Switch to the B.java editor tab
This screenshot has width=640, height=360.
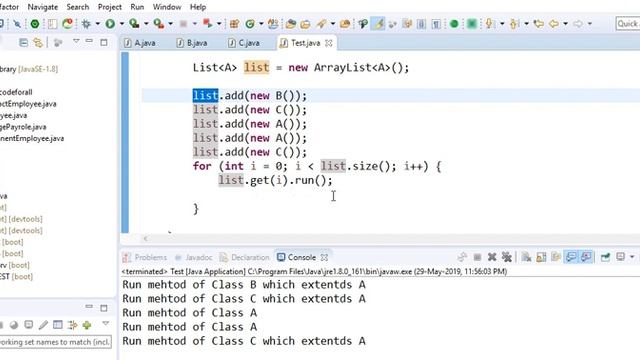pyautogui.click(x=192, y=43)
